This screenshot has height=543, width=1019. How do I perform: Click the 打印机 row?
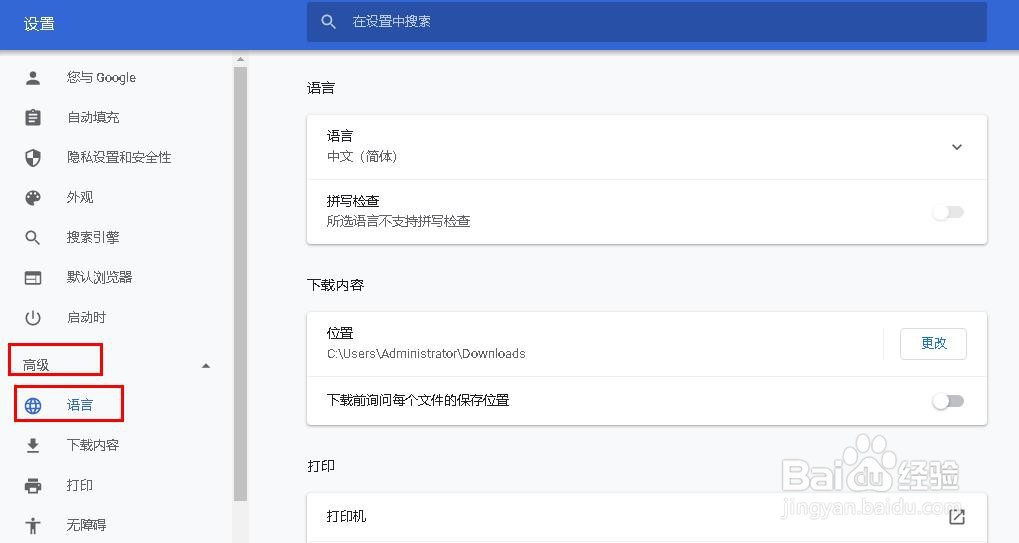(647, 516)
